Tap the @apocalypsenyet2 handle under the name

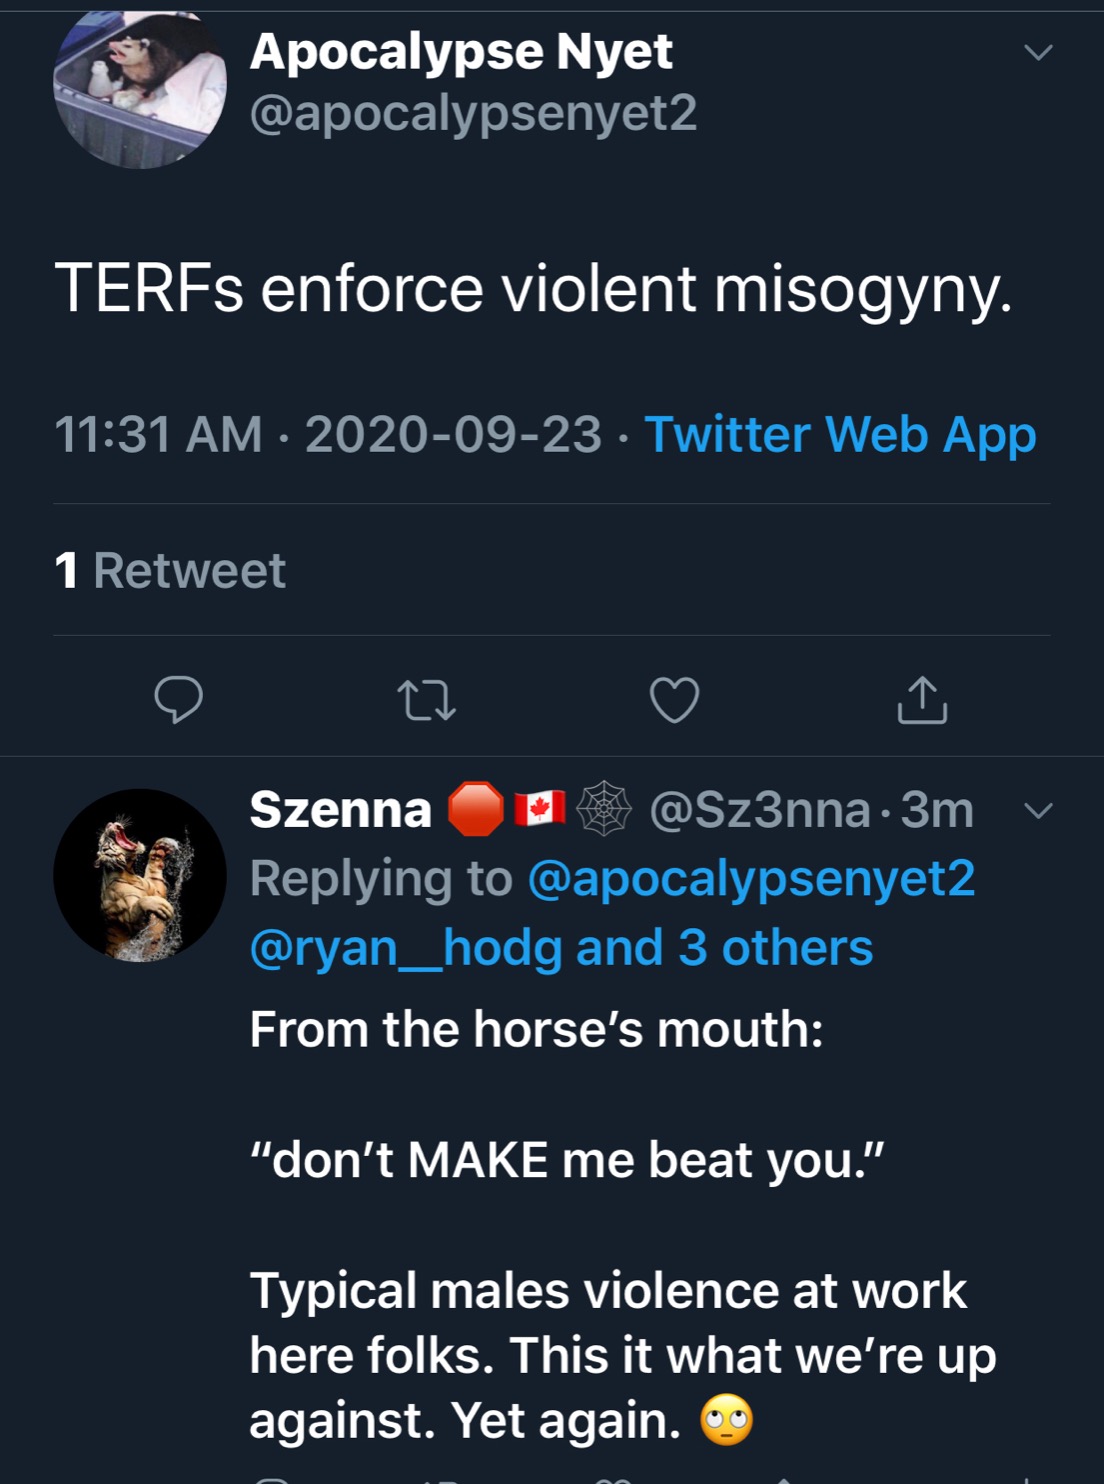pos(473,113)
